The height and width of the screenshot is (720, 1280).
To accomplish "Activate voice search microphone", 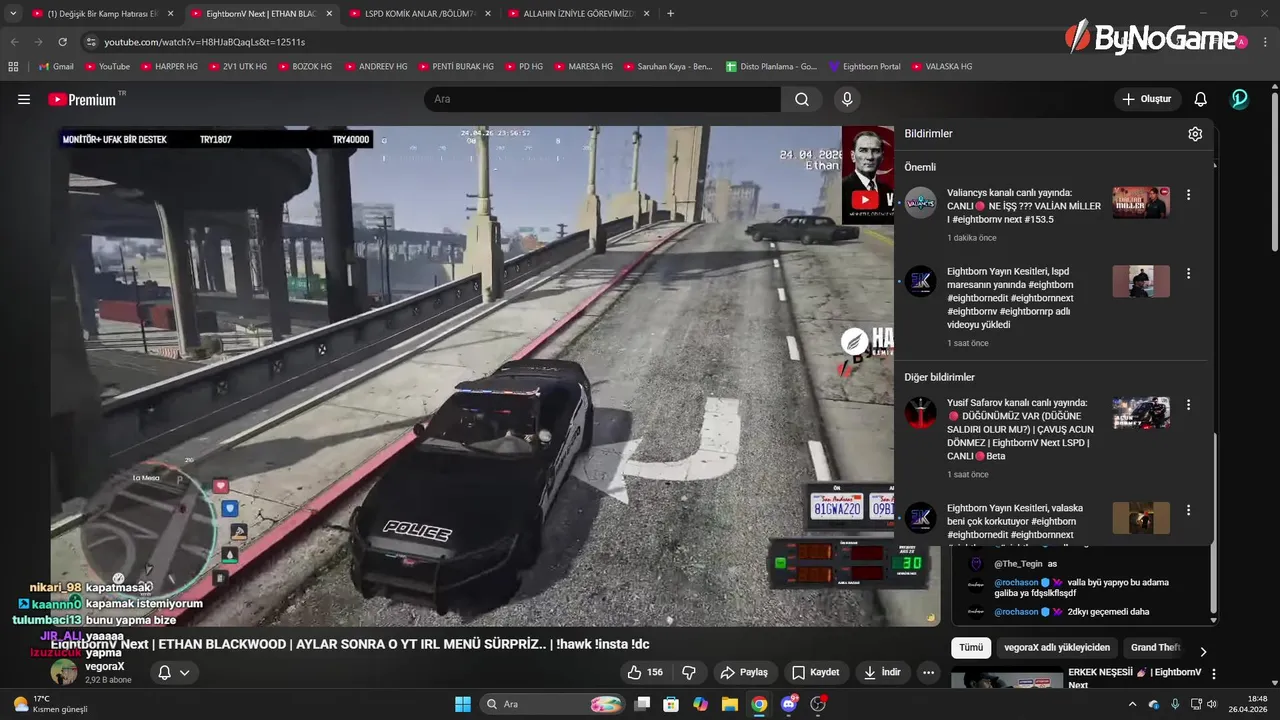I will click(x=847, y=99).
